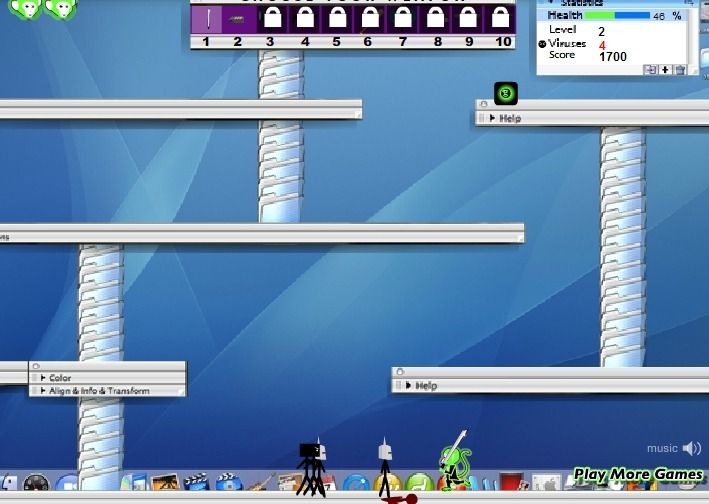Click the plus icon in Statistics panel
Viewport: 709px width, 504px height.
tap(665, 70)
